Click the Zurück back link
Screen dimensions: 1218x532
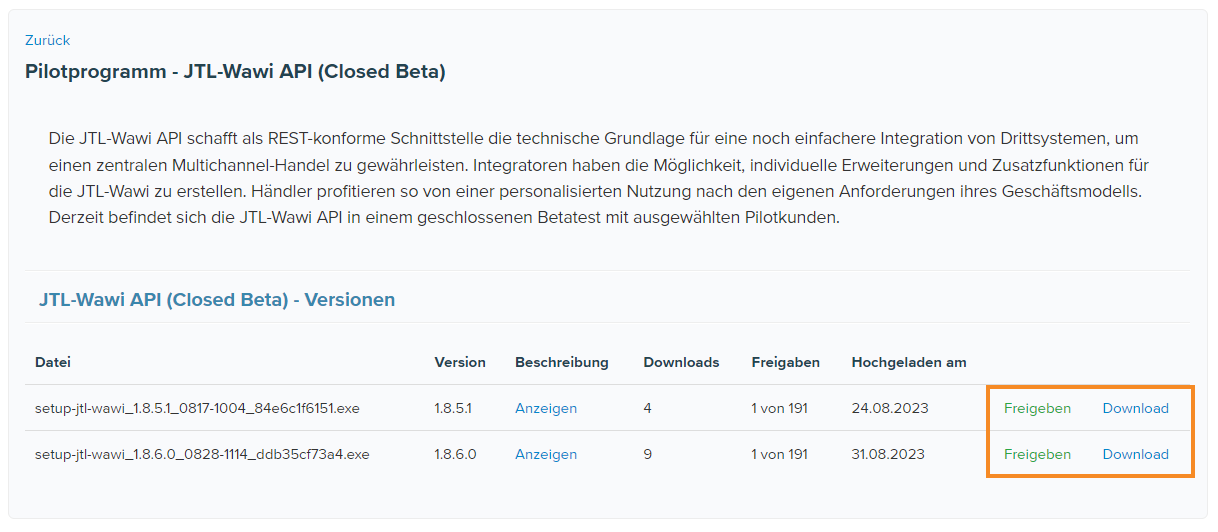[x=47, y=41]
